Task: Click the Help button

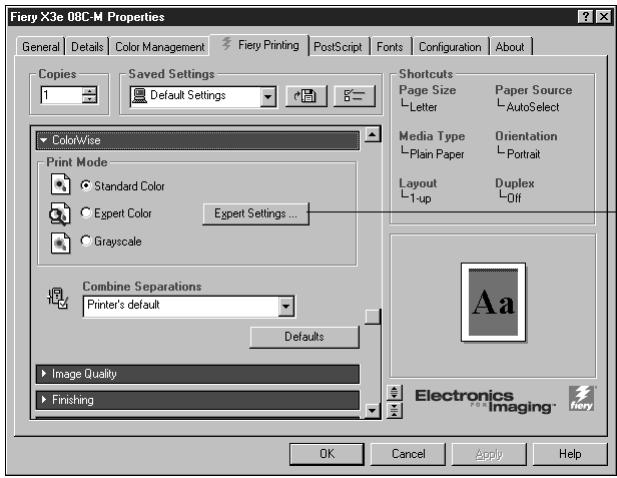Action: (570, 454)
